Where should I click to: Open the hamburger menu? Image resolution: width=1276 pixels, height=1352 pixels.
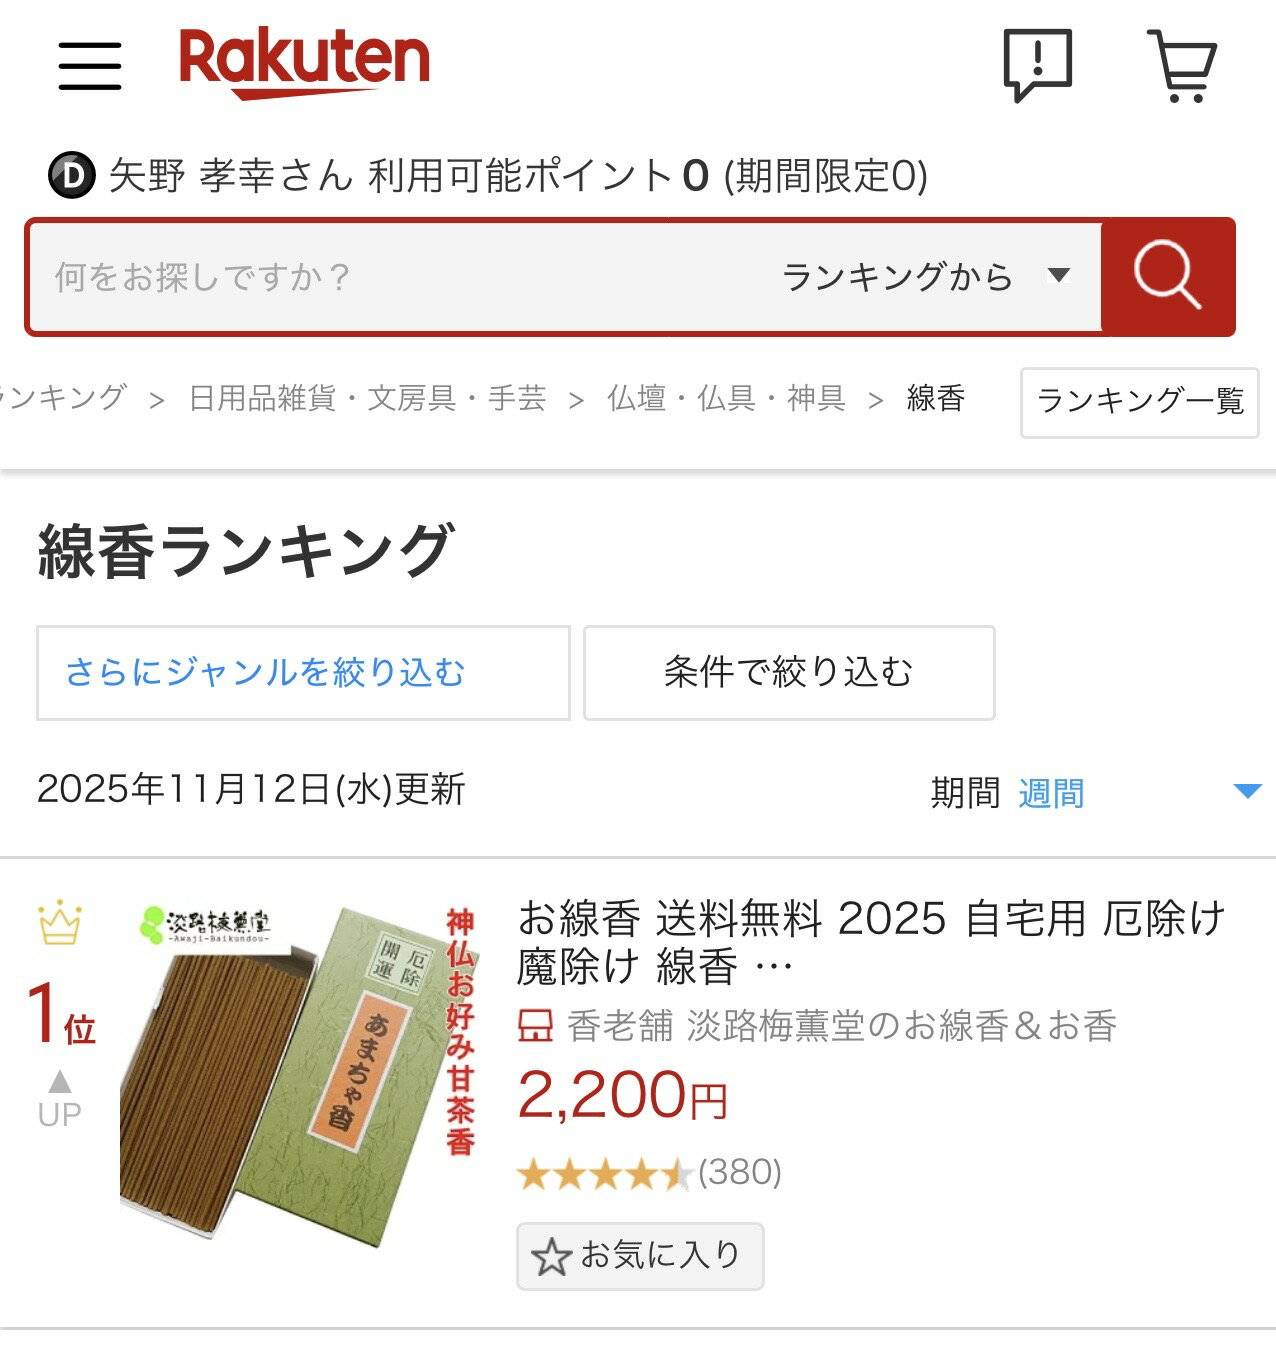(90, 66)
